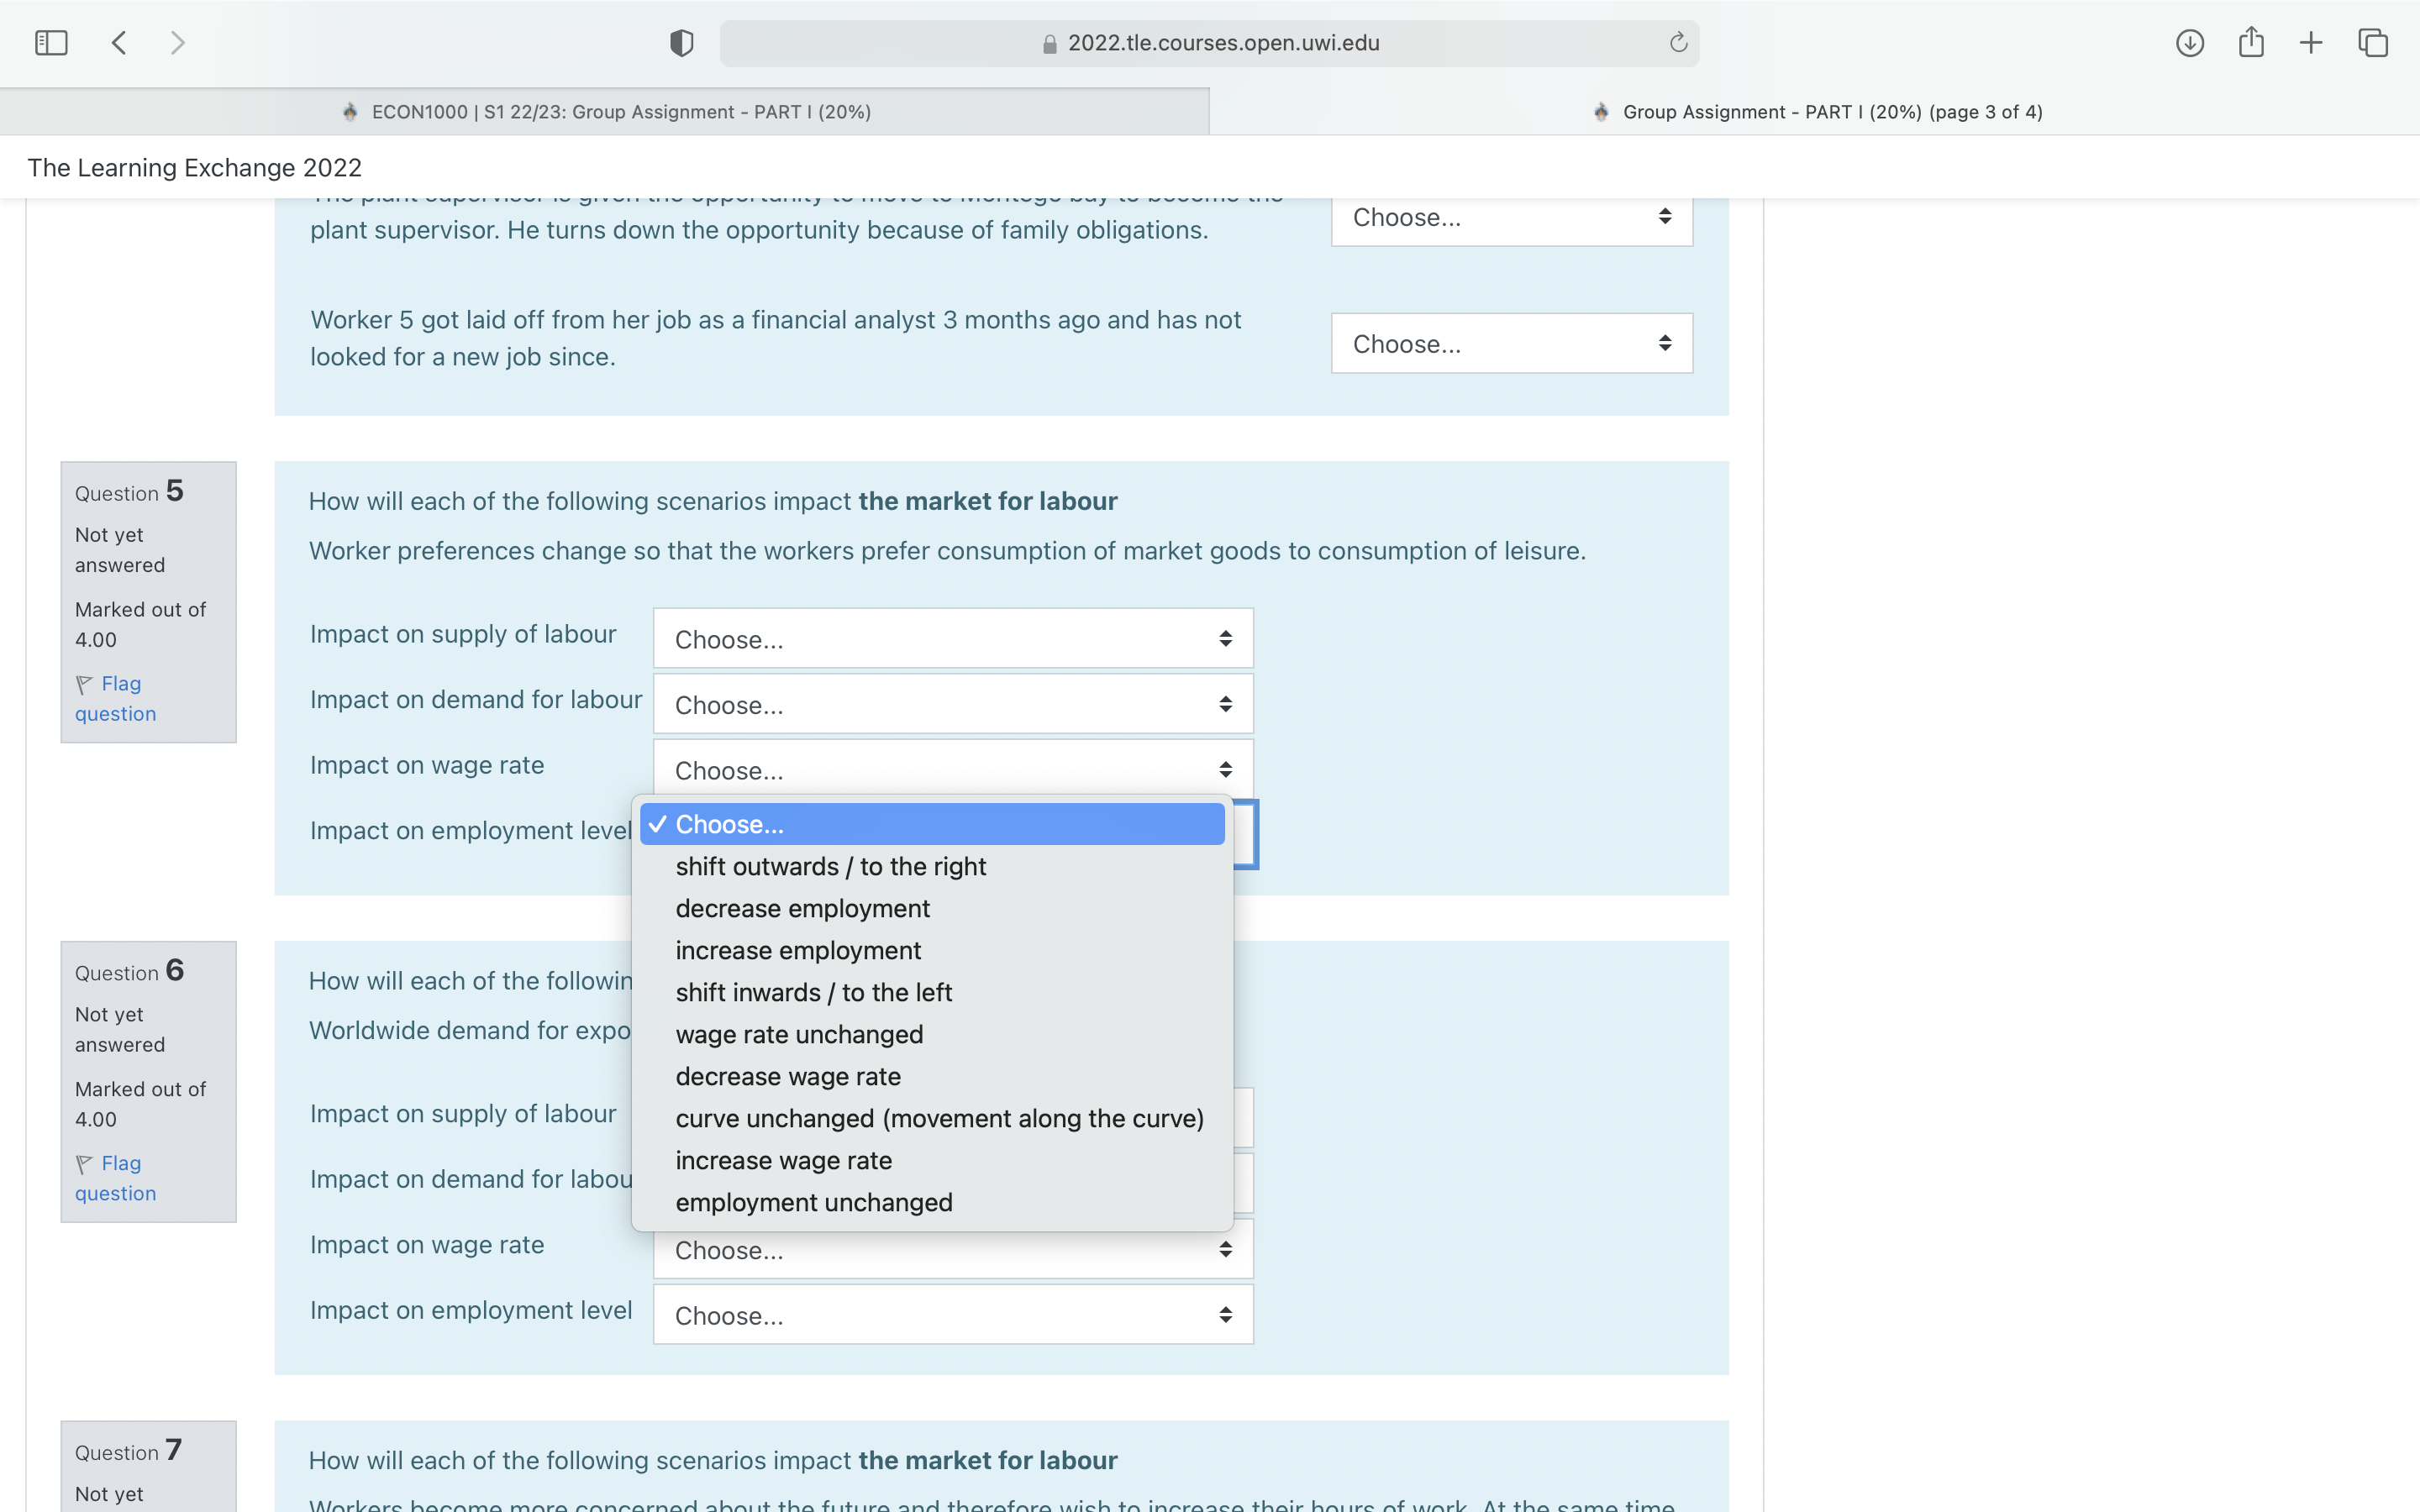This screenshot has width=2420, height=1512.
Task: Click the privacy shield icon
Action: 681,43
